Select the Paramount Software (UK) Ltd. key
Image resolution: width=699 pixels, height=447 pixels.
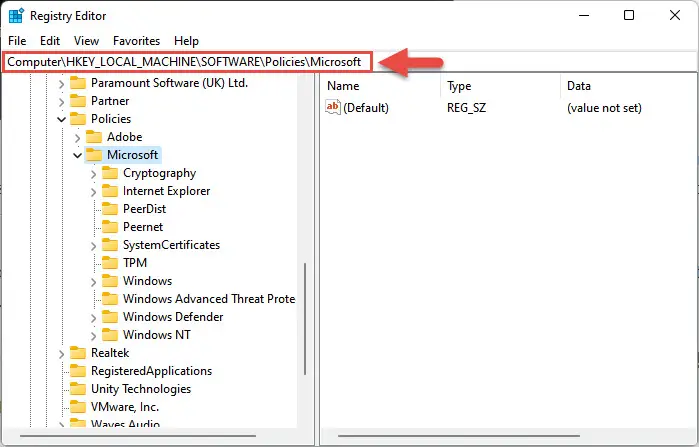pyautogui.click(x=169, y=83)
